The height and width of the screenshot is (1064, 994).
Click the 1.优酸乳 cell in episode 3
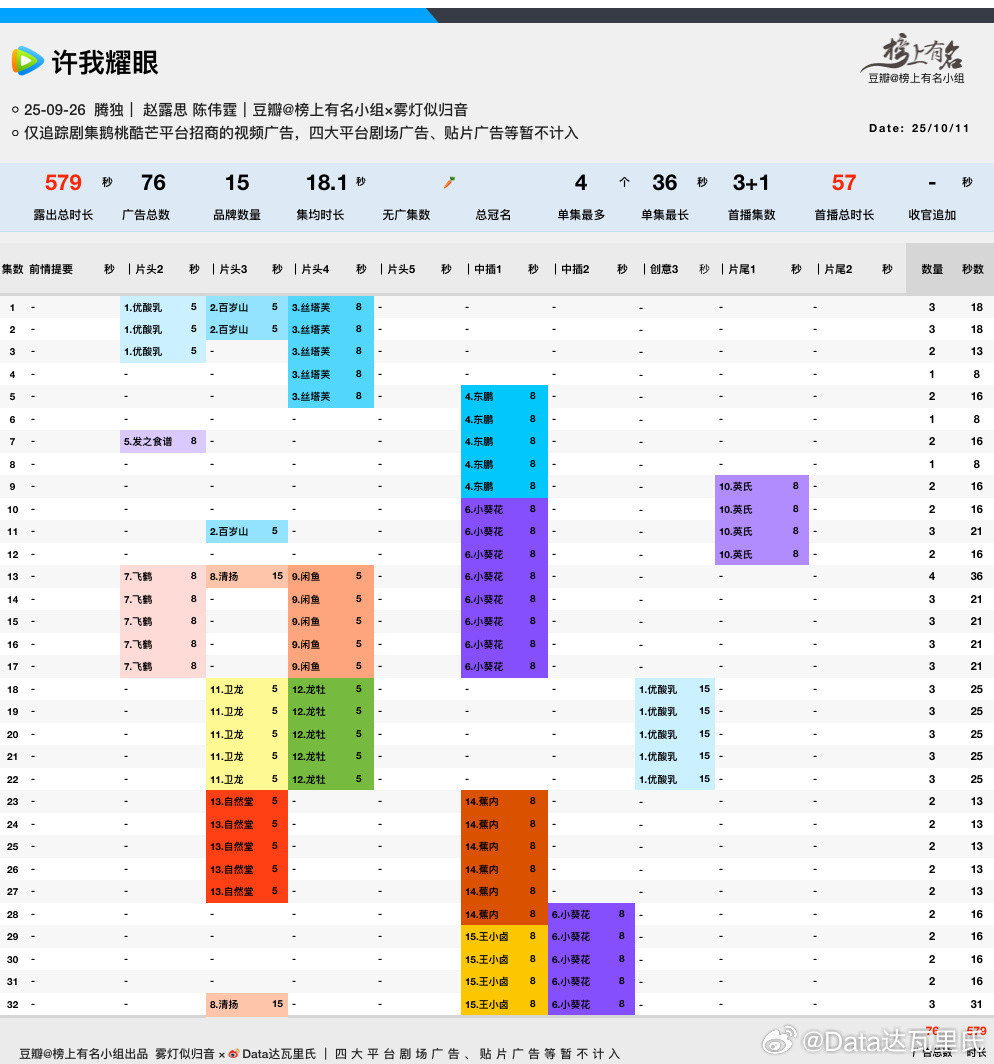pyautogui.click(x=163, y=352)
